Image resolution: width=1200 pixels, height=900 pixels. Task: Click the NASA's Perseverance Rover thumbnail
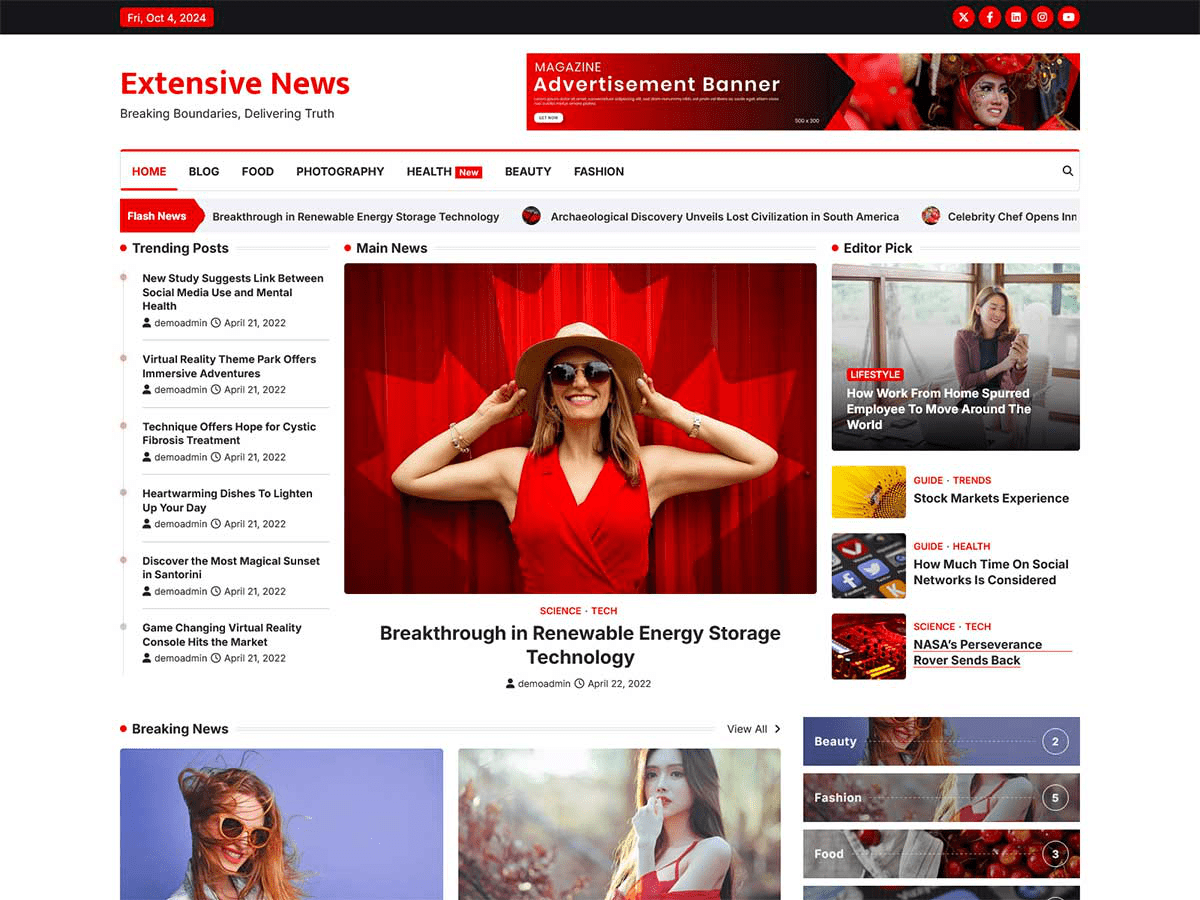868,646
